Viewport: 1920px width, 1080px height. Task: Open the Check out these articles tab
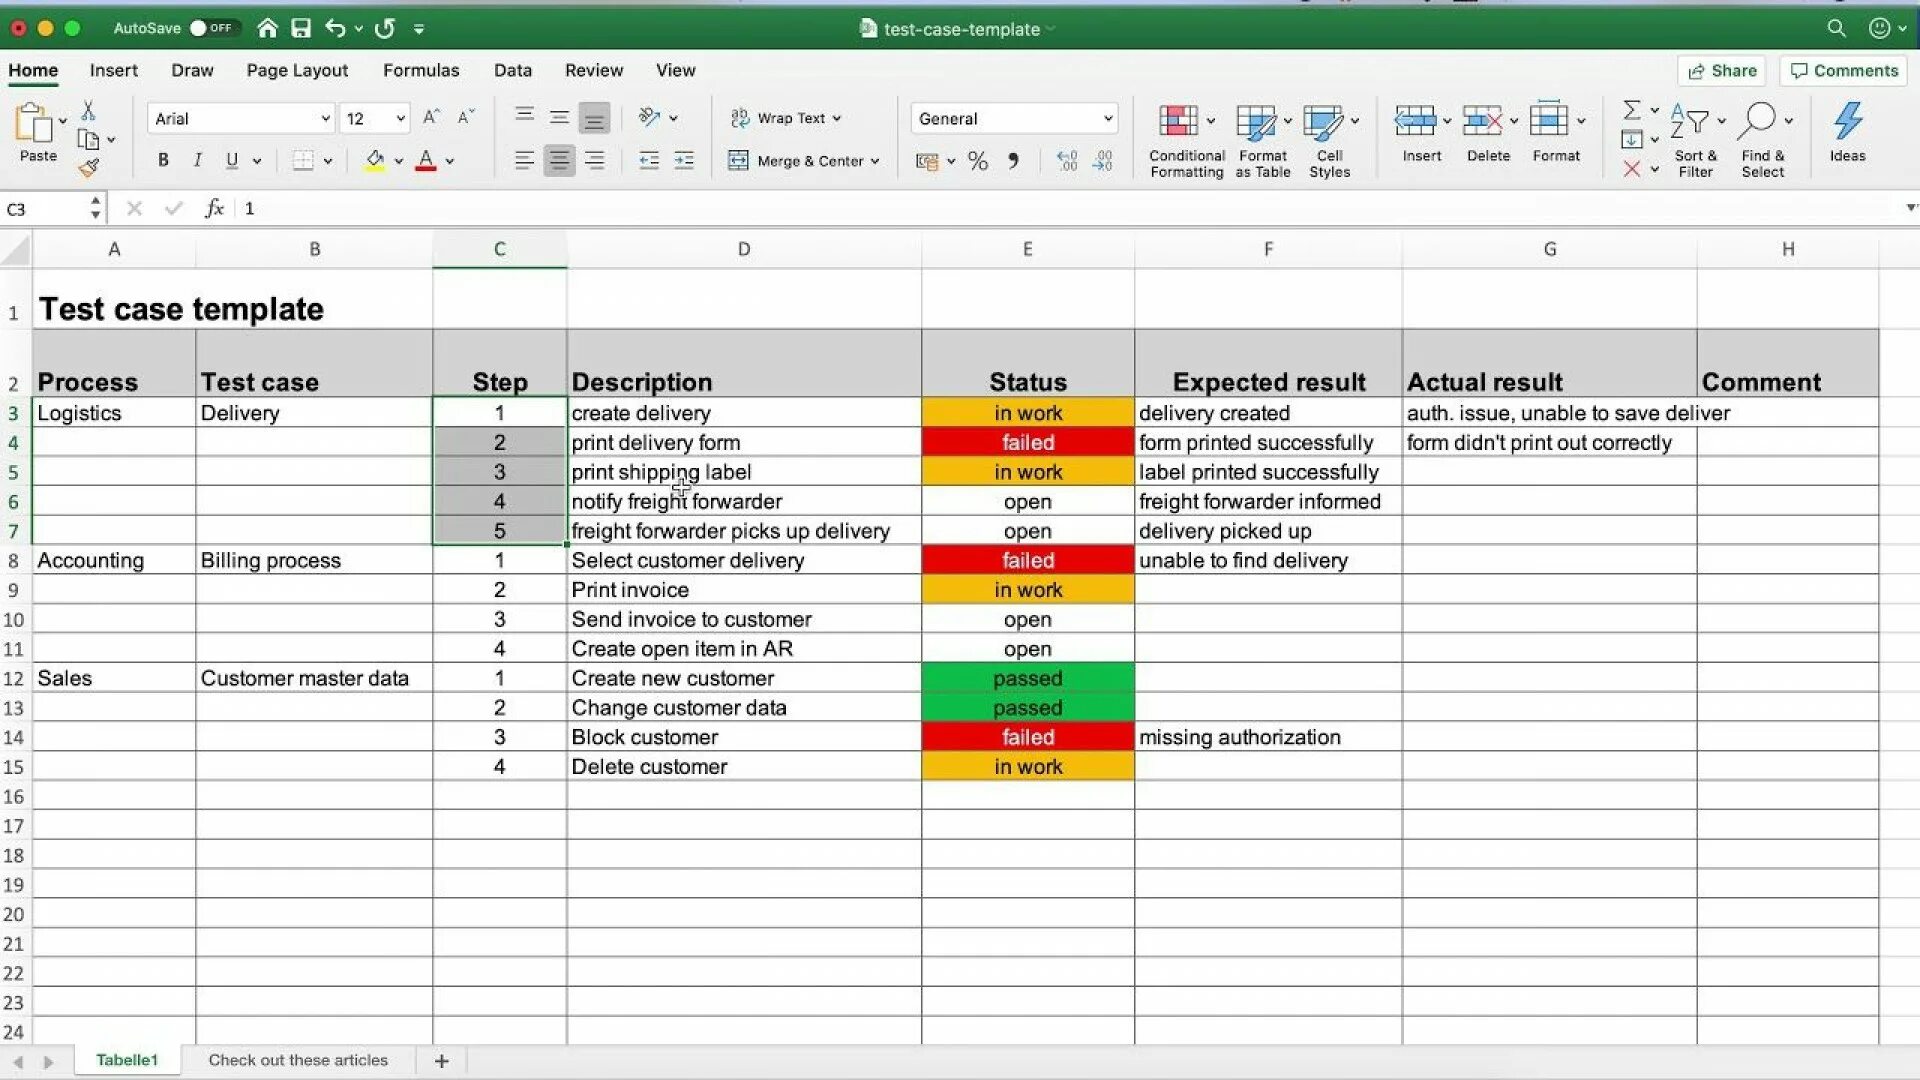coord(298,1060)
